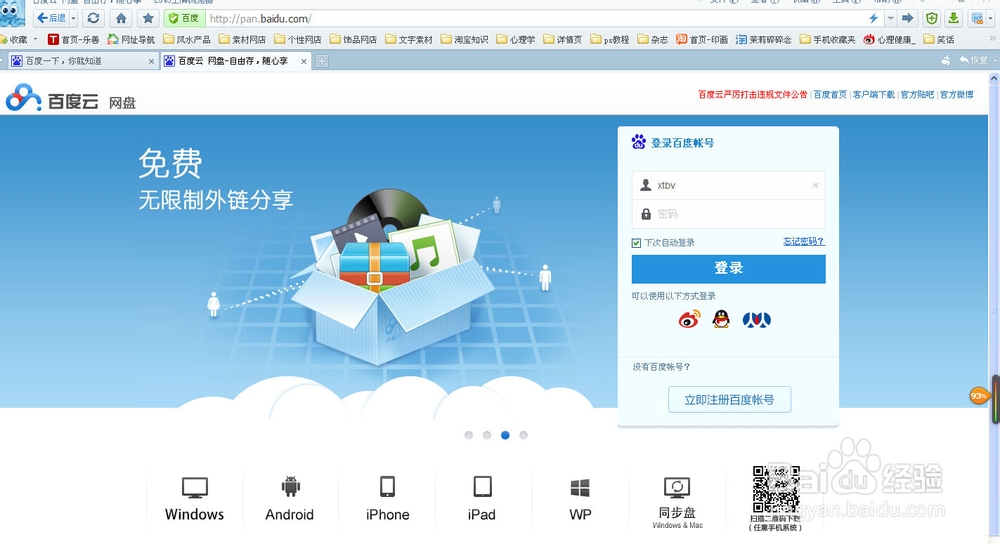Toggle the 下次自动登录 checkbox
1000x544 pixels.
[x=636, y=243]
